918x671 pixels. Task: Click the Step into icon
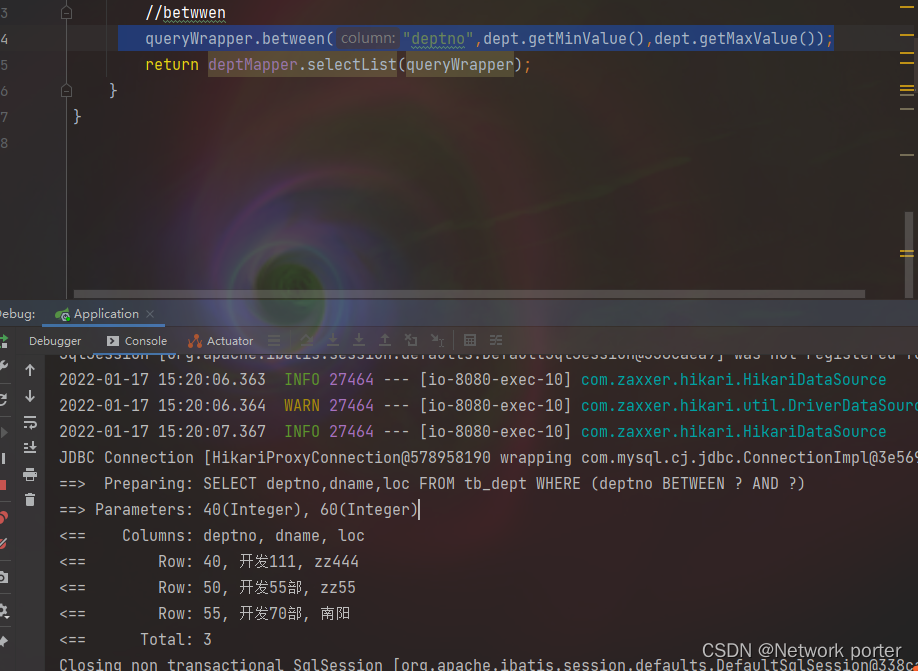pos(333,340)
